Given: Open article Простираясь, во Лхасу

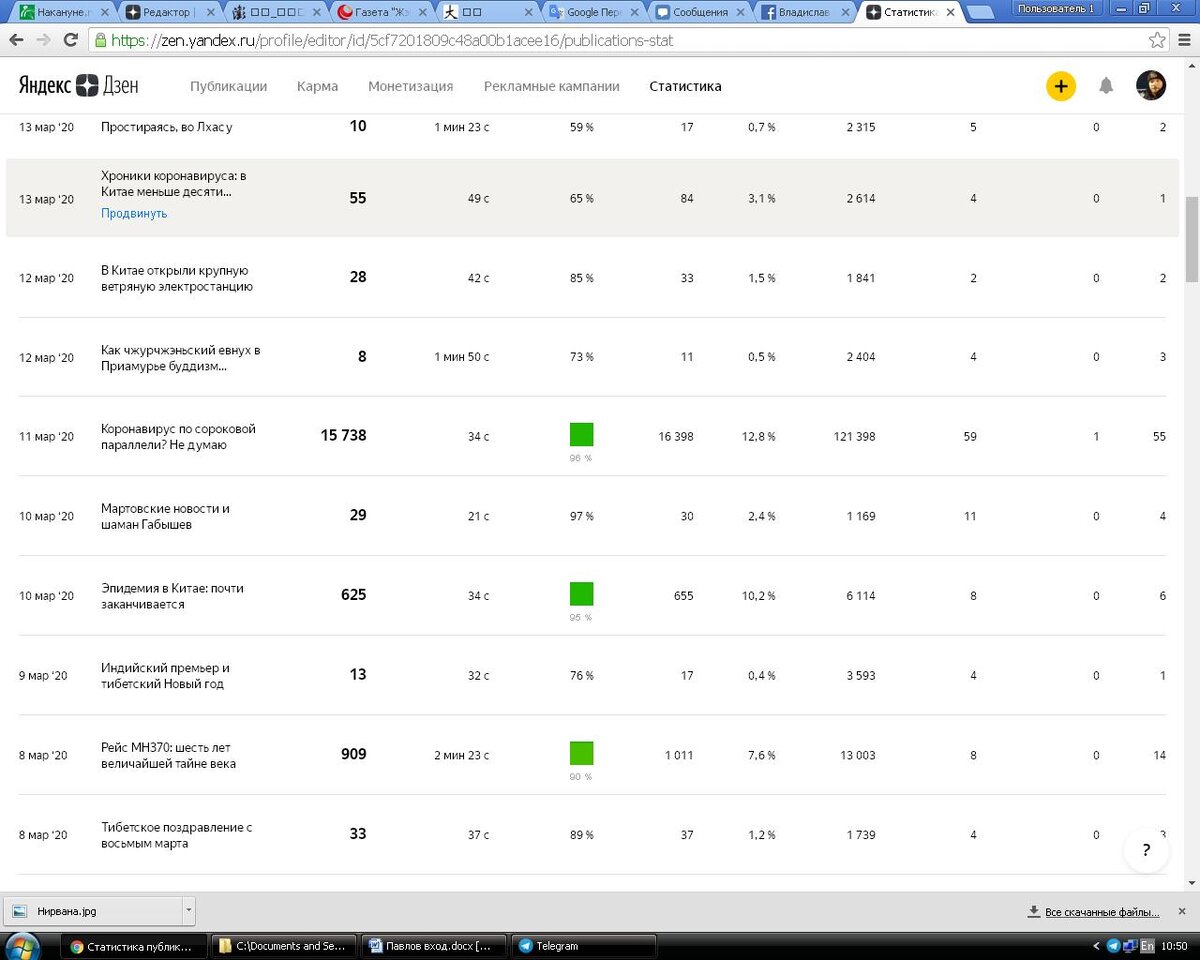Looking at the screenshot, I should [x=166, y=127].
